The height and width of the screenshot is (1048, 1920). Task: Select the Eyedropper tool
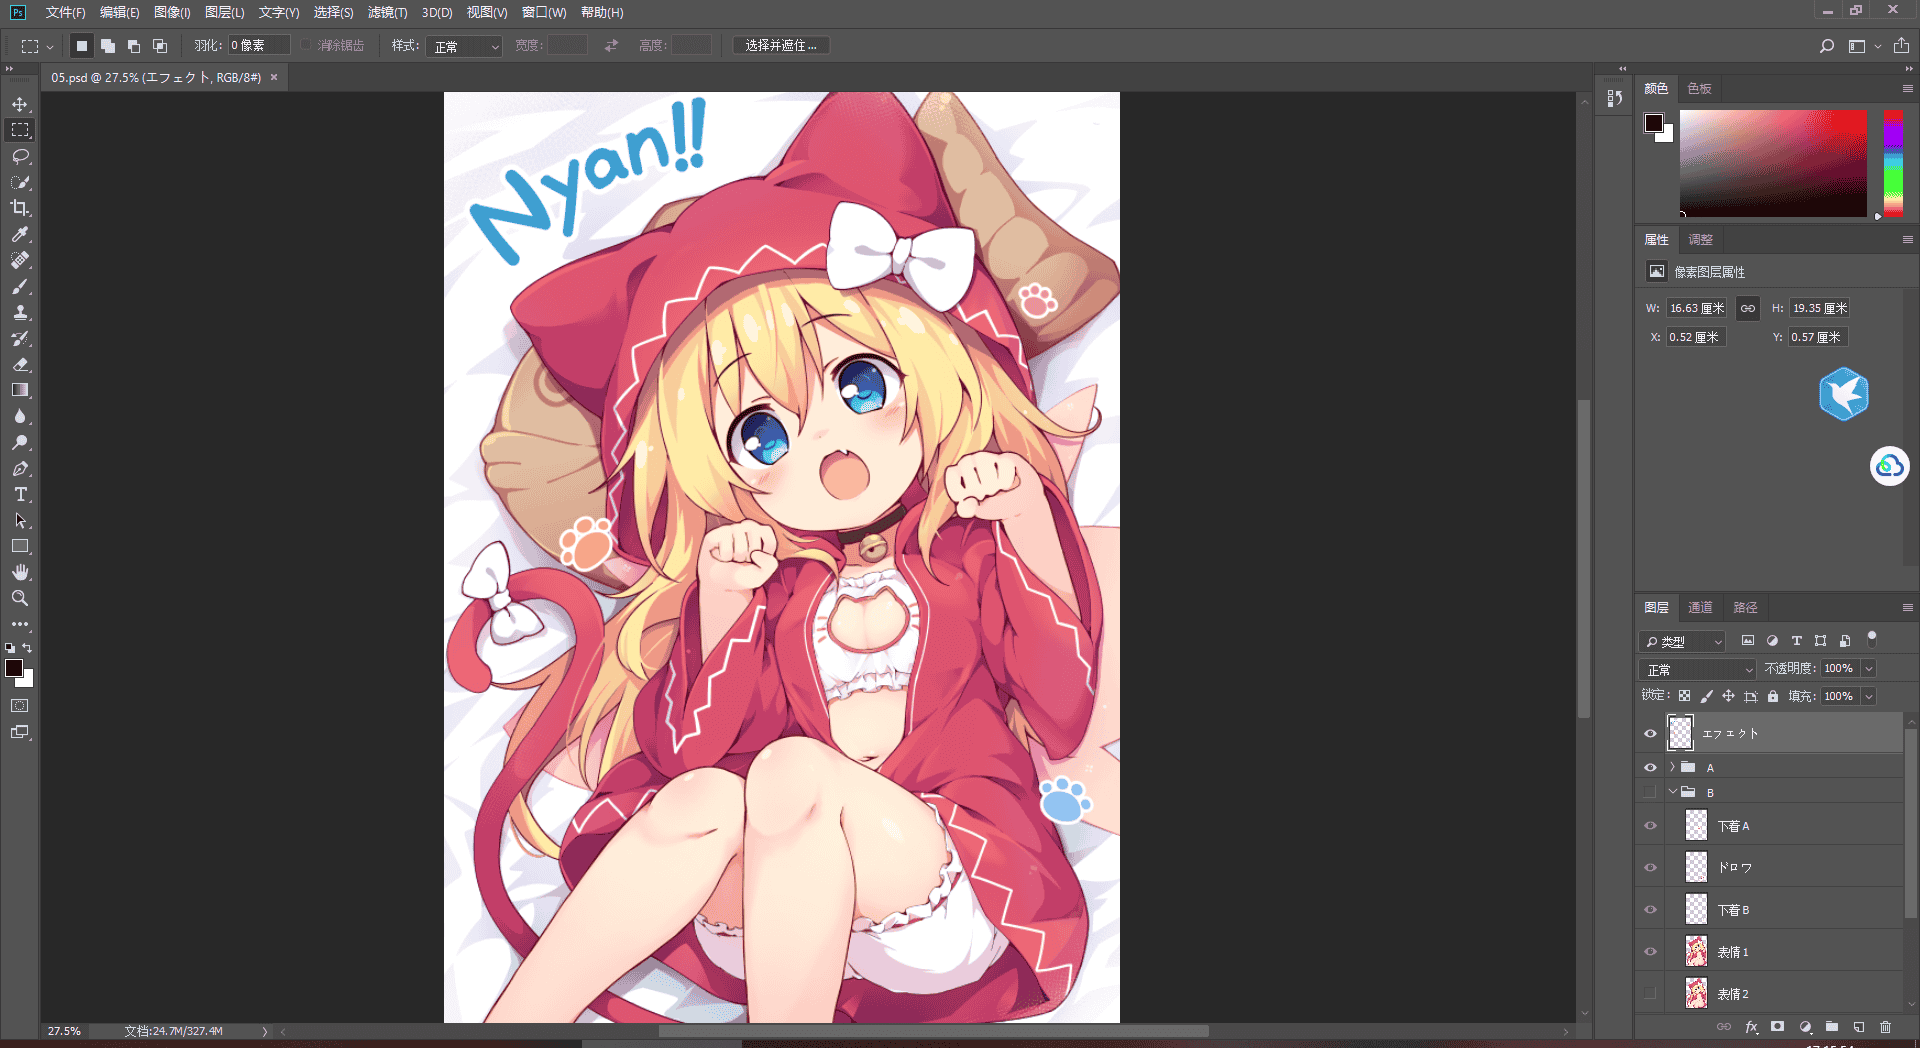(20, 234)
